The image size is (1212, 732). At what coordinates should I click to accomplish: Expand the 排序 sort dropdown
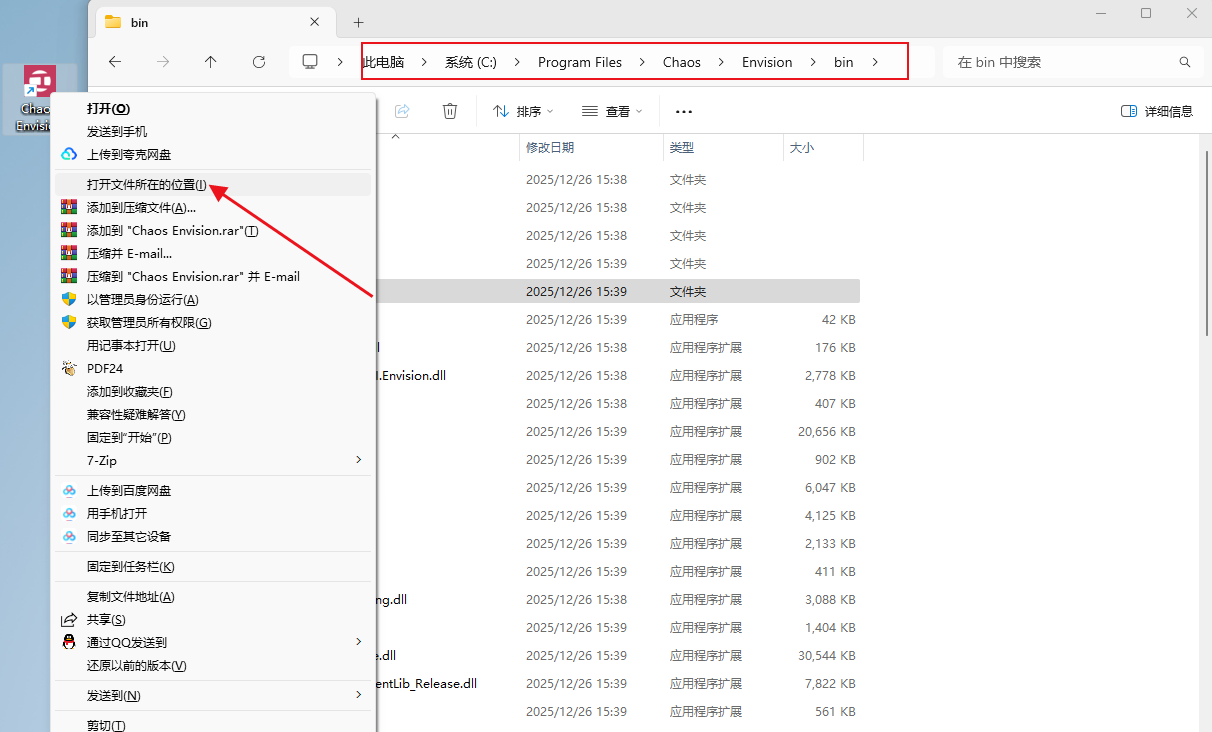point(523,111)
